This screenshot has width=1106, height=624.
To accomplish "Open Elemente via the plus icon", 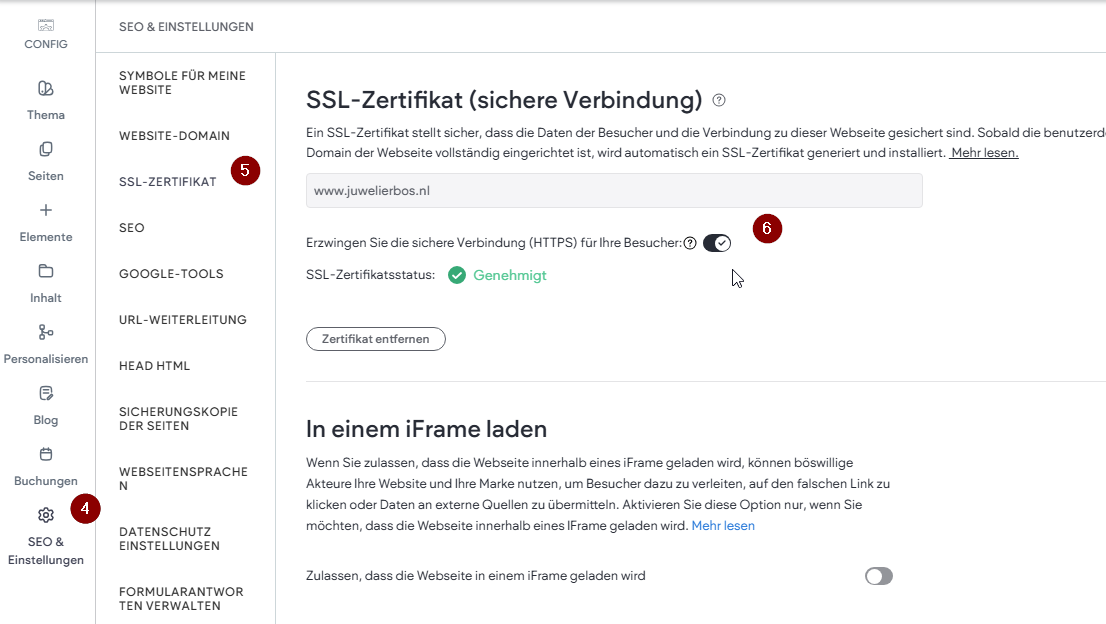I will pyautogui.click(x=46, y=210).
